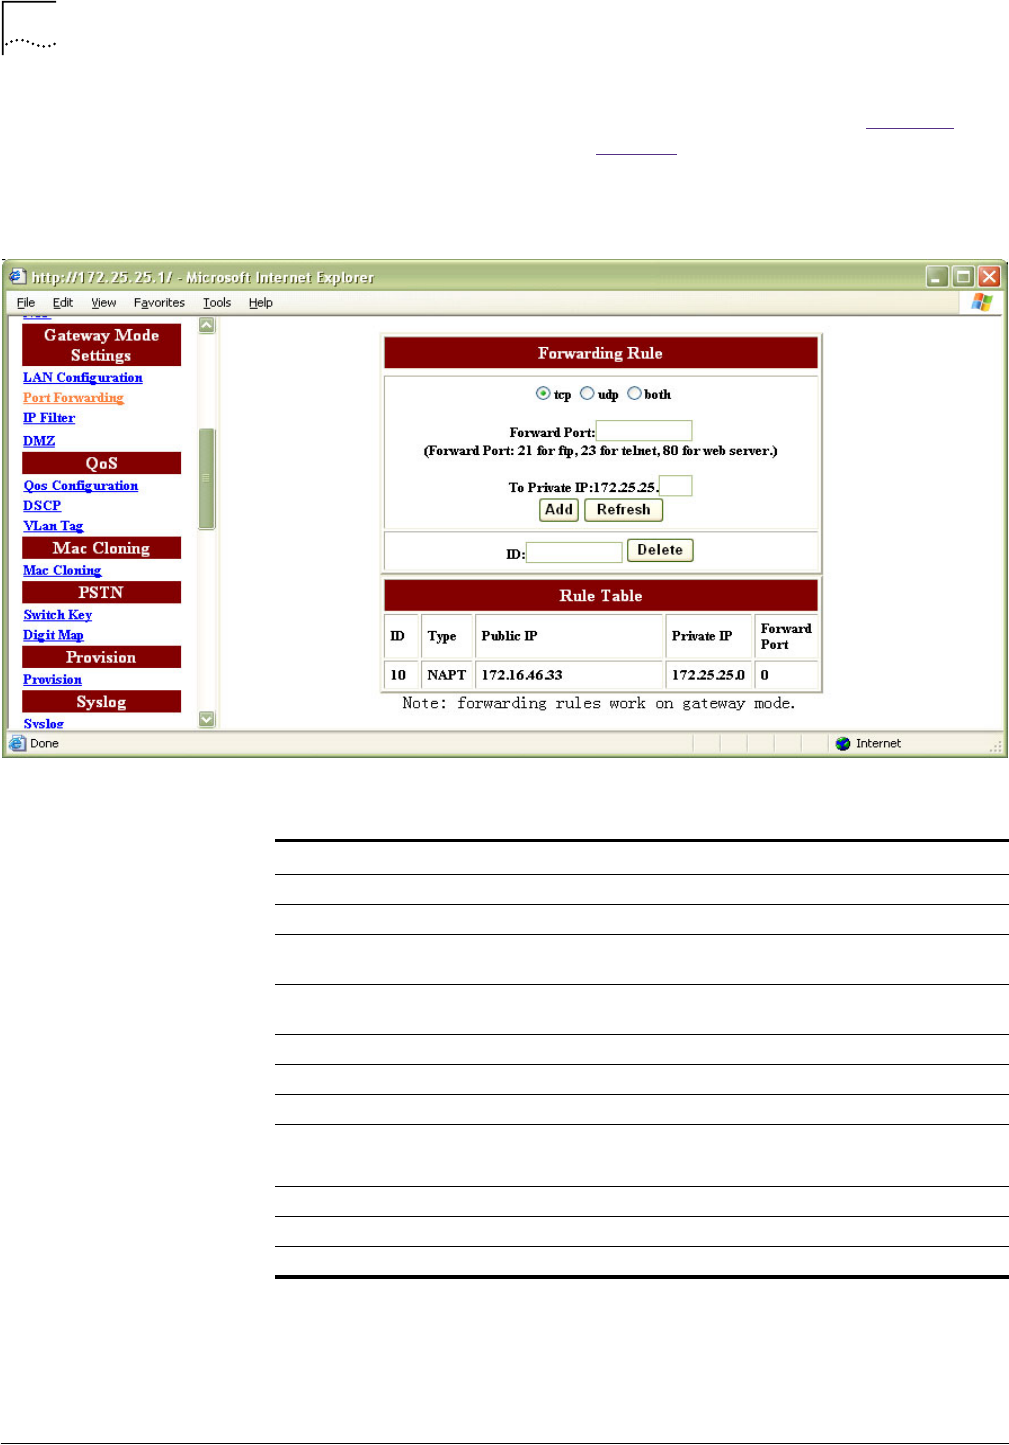The height and width of the screenshot is (1445, 1009).
Task: Click the Internet zone globe icon
Action: pyautogui.click(x=843, y=743)
